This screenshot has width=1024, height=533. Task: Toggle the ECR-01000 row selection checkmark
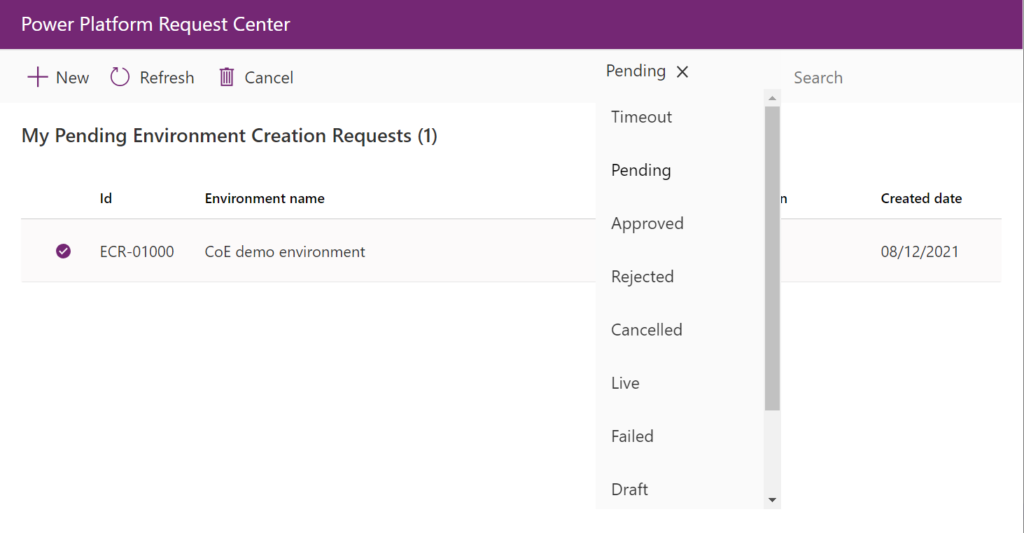(63, 251)
